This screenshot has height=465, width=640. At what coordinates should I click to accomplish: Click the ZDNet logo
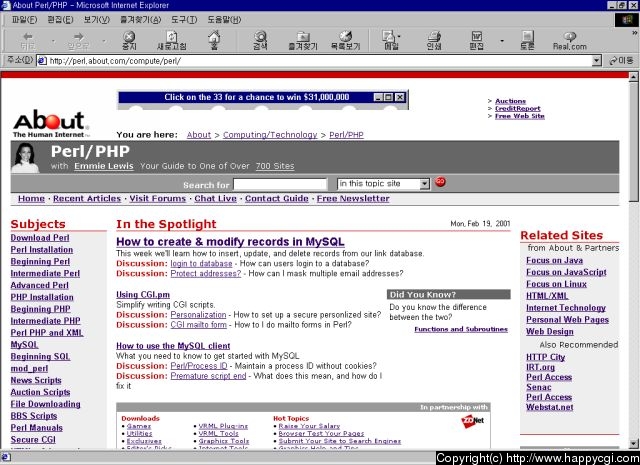click(472, 421)
